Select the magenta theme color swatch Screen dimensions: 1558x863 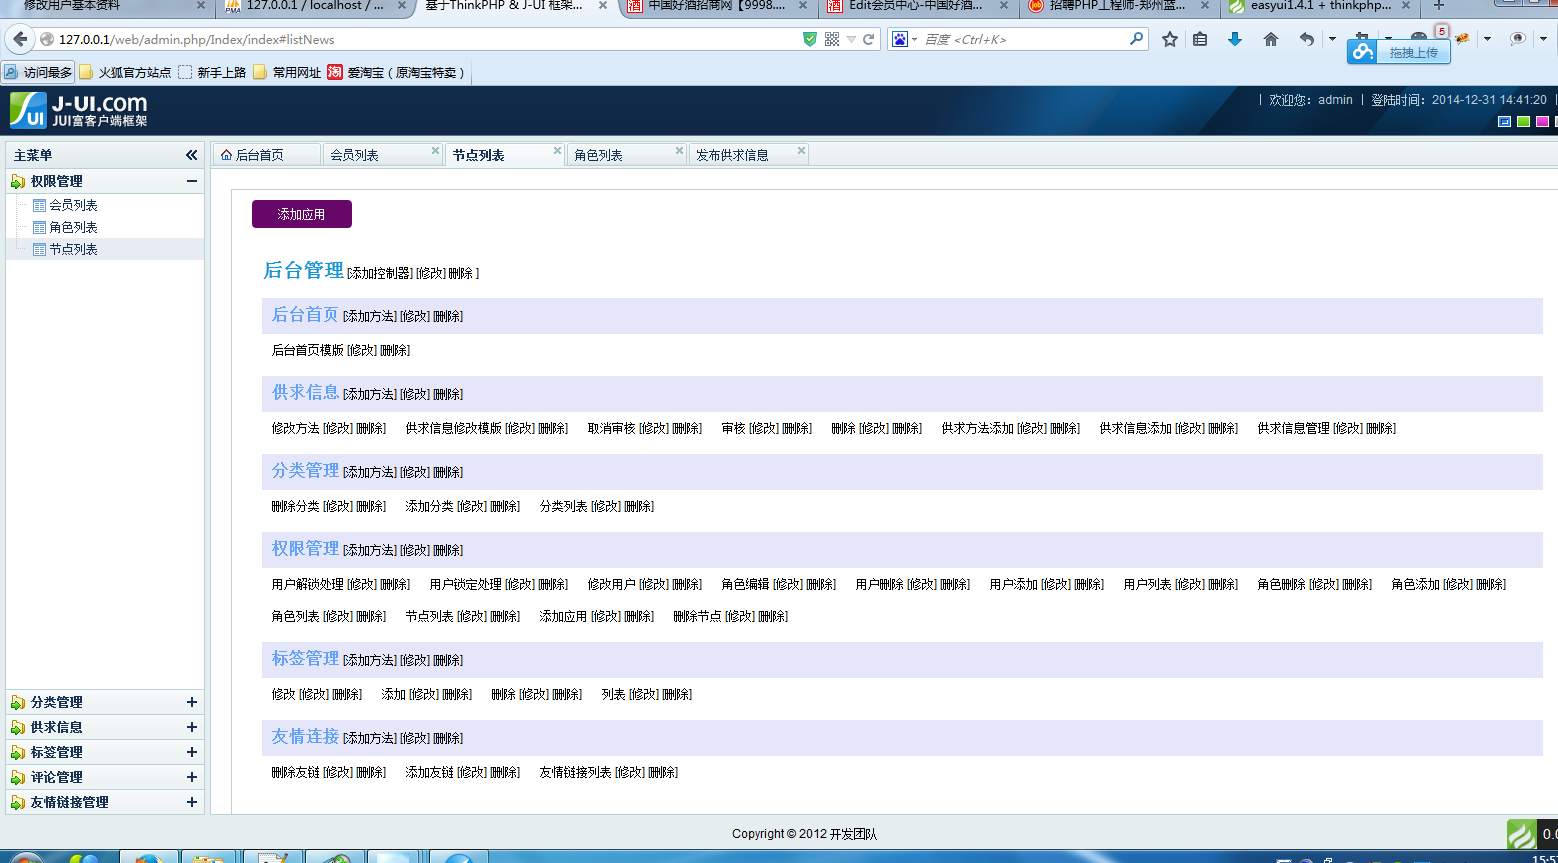[1542, 122]
